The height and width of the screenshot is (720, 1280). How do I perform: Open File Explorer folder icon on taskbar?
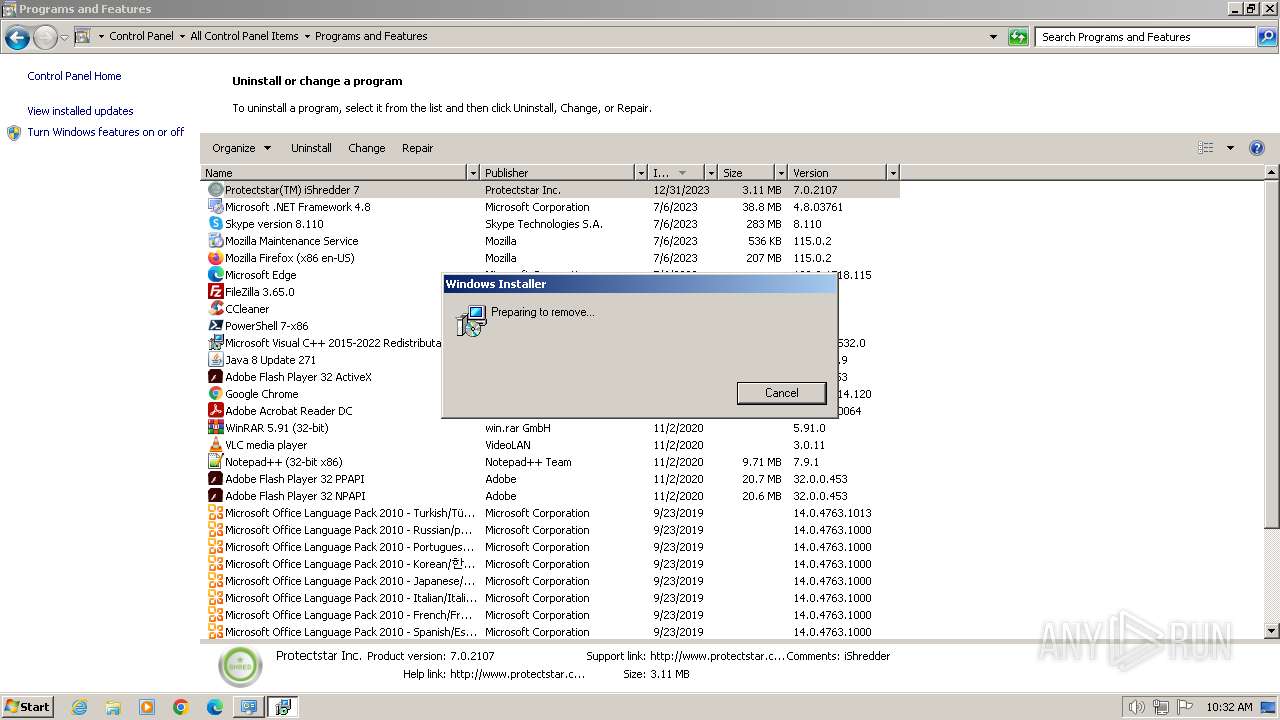(113, 707)
